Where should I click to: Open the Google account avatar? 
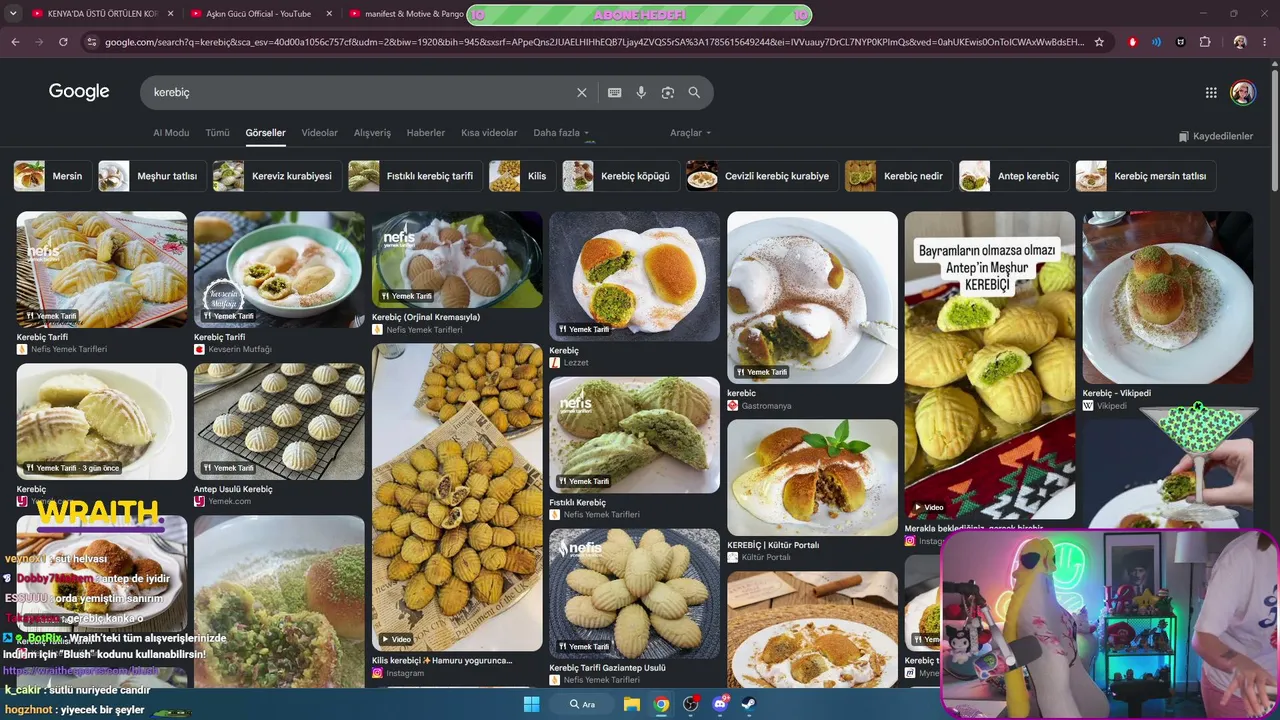1243,92
